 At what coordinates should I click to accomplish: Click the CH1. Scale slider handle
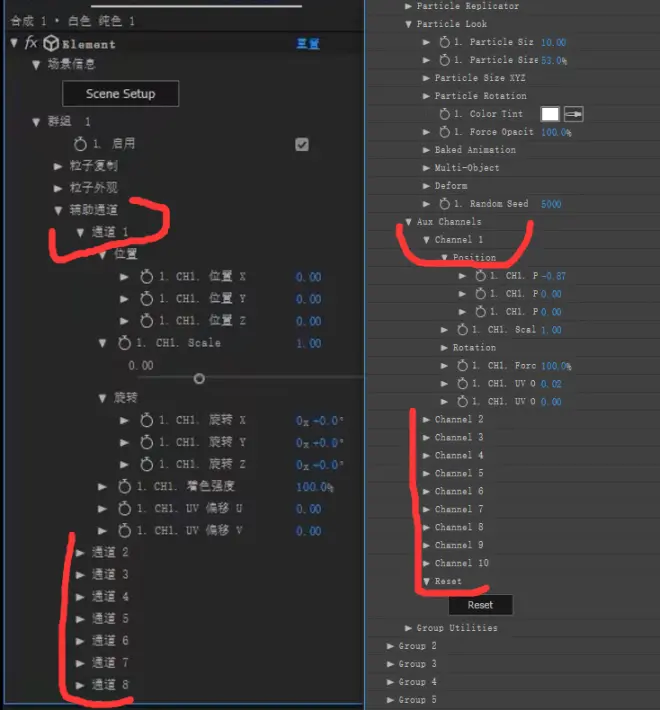click(199, 379)
